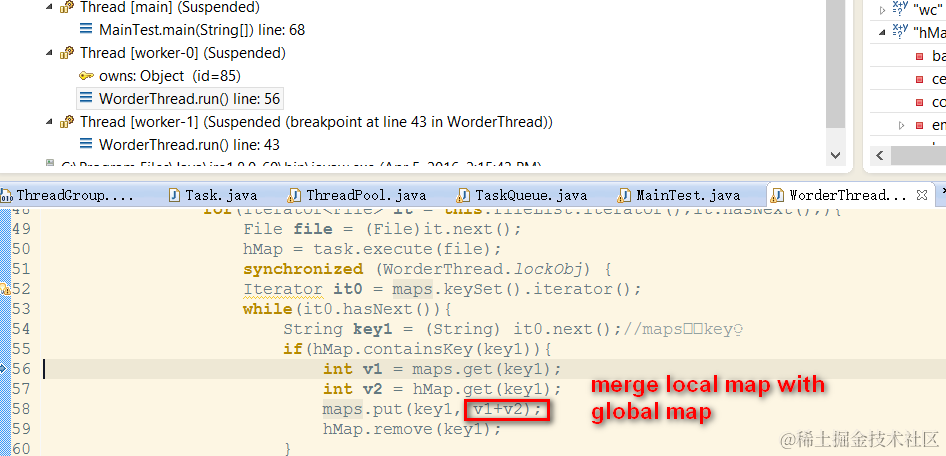This screenshot has width=946, height=456.
Task: Select Thread [worker-0] (Suspended) entry
Action: point(182,53)
